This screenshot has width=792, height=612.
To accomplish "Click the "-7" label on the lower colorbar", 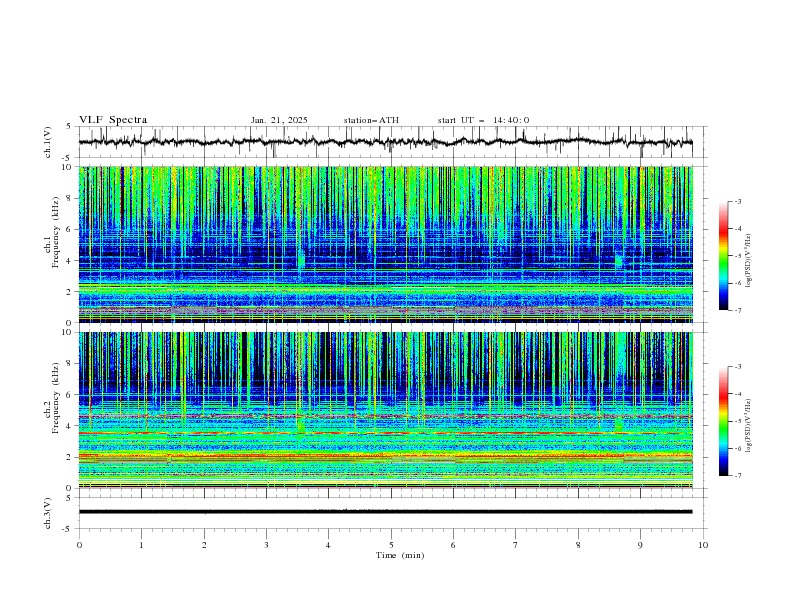I will point(738,475).
